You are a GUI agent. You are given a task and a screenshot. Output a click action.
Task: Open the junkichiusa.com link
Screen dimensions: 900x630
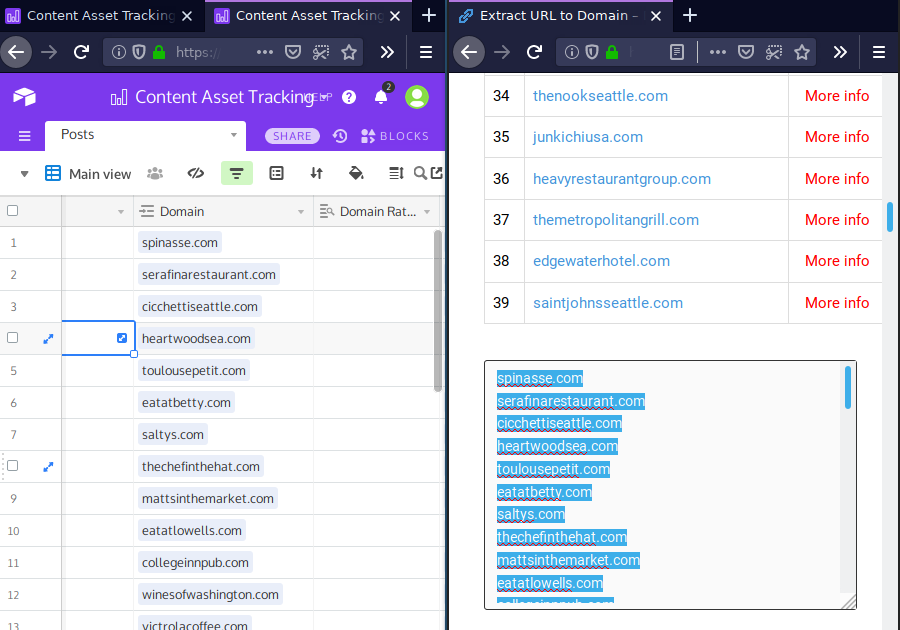pyautogui.click(x=588, y=137)
